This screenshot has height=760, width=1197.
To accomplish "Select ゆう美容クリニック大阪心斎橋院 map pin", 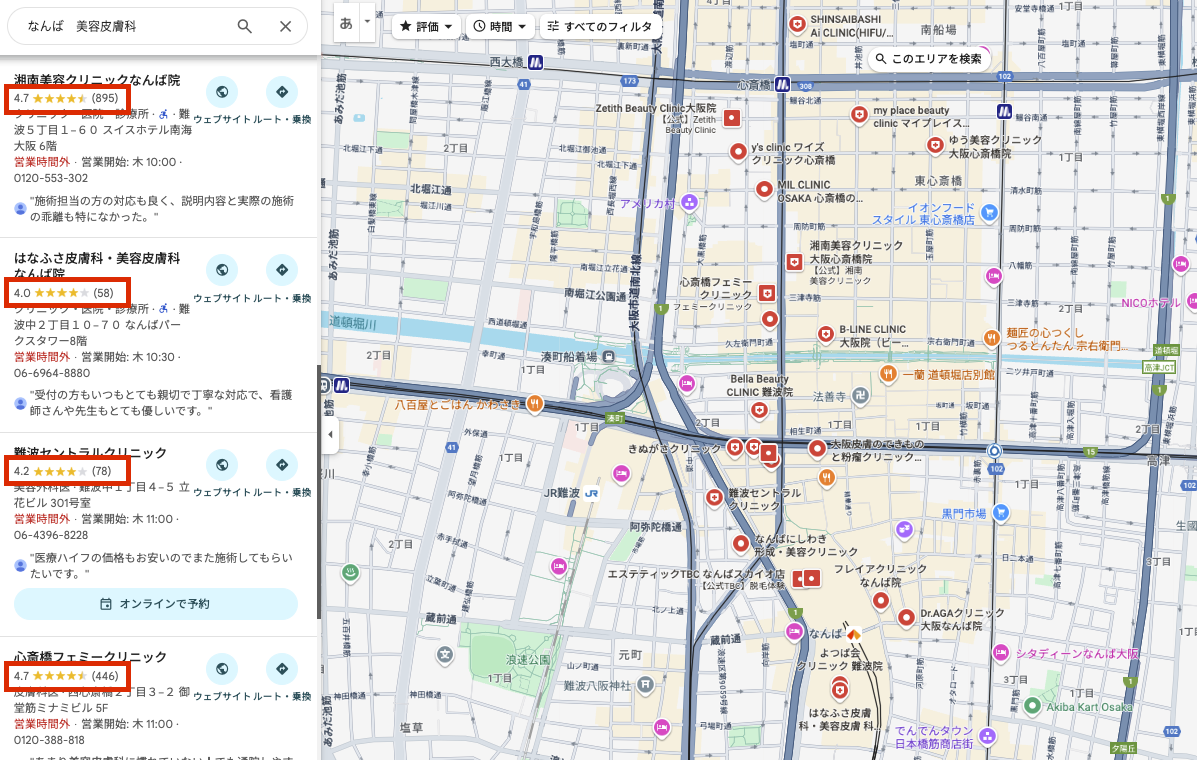I will coord(935,145).
